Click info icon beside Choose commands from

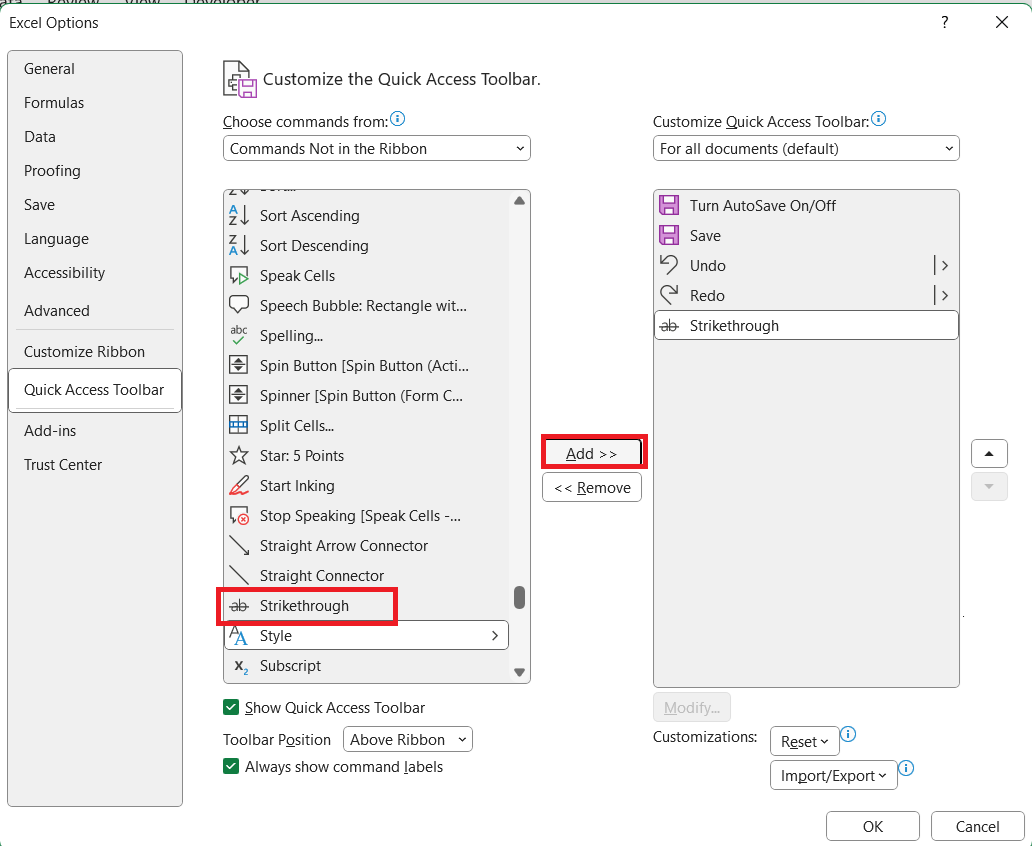coord(397,119)
